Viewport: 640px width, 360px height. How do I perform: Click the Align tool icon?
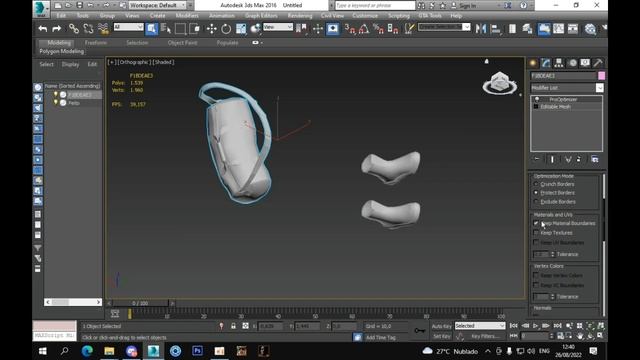coord(496,29)
